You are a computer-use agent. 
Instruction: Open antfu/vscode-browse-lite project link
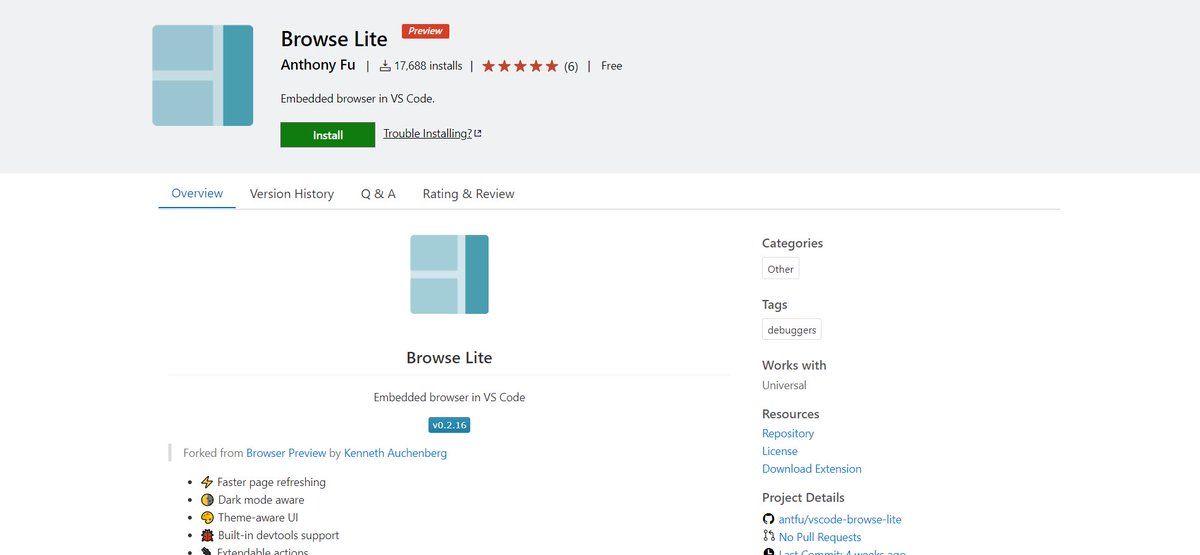coord(840,520)
